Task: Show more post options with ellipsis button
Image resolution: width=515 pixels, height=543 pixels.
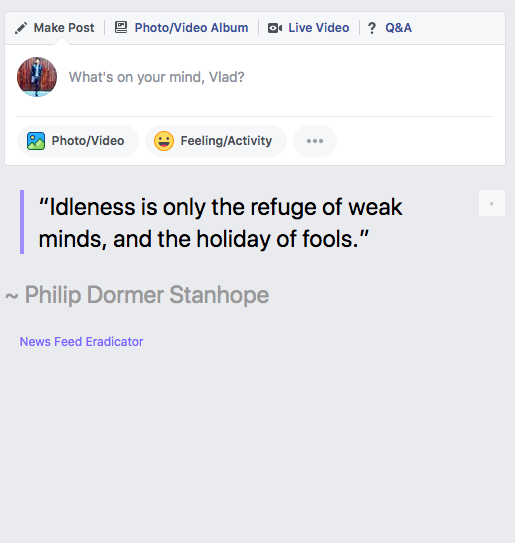Action: (x=315, y=141)
